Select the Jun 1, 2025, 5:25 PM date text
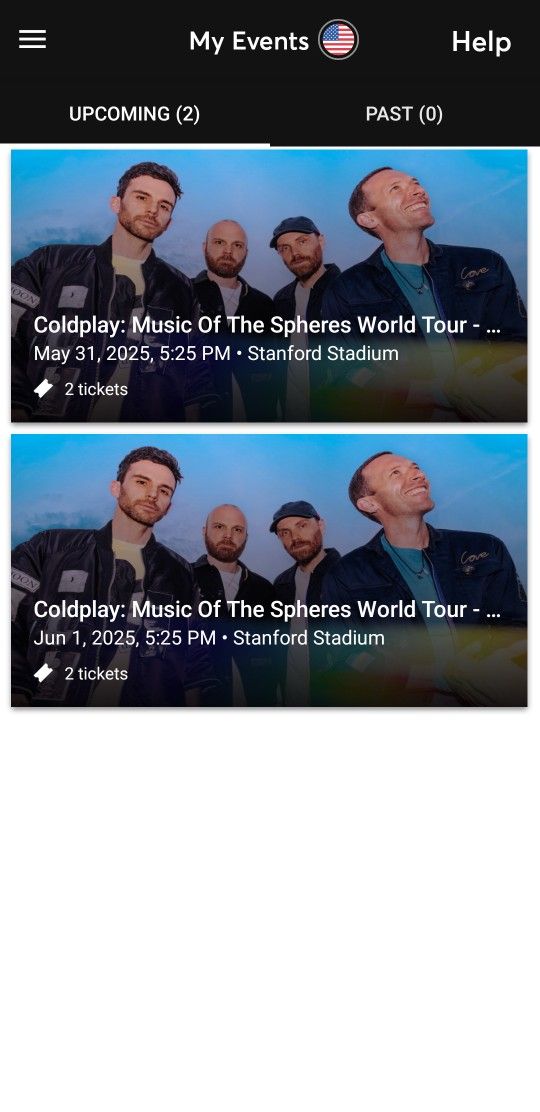540x1112 pixels. pyautogui.click(x=125, y=638)
